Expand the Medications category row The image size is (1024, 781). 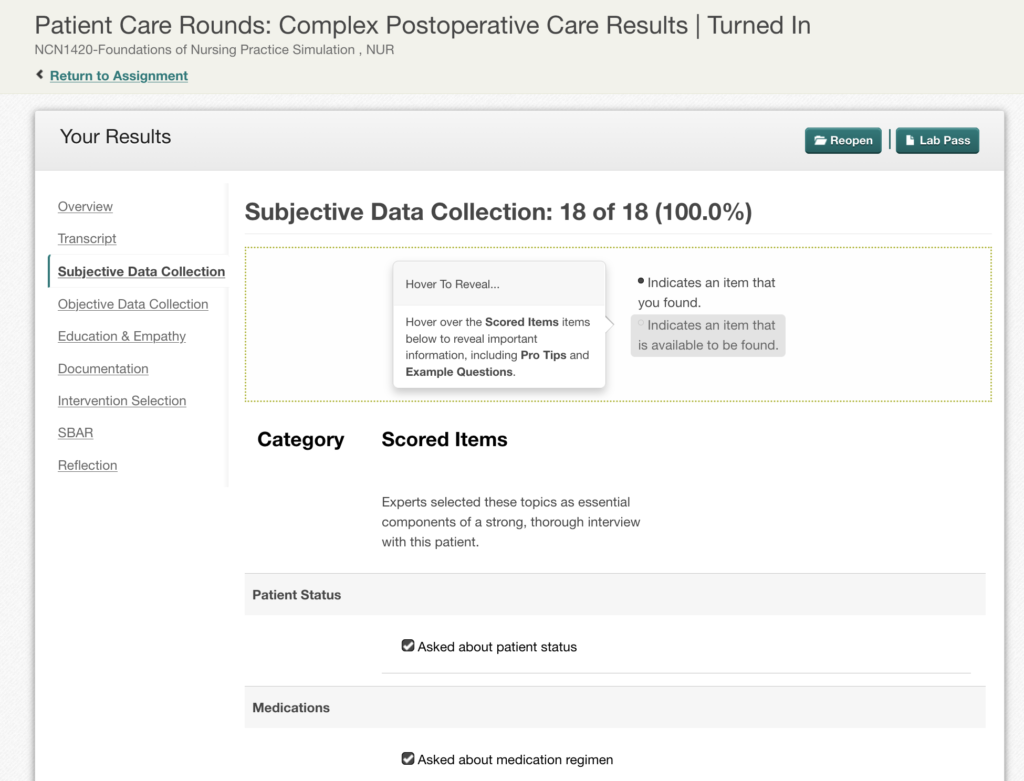(x=615, y=707)
